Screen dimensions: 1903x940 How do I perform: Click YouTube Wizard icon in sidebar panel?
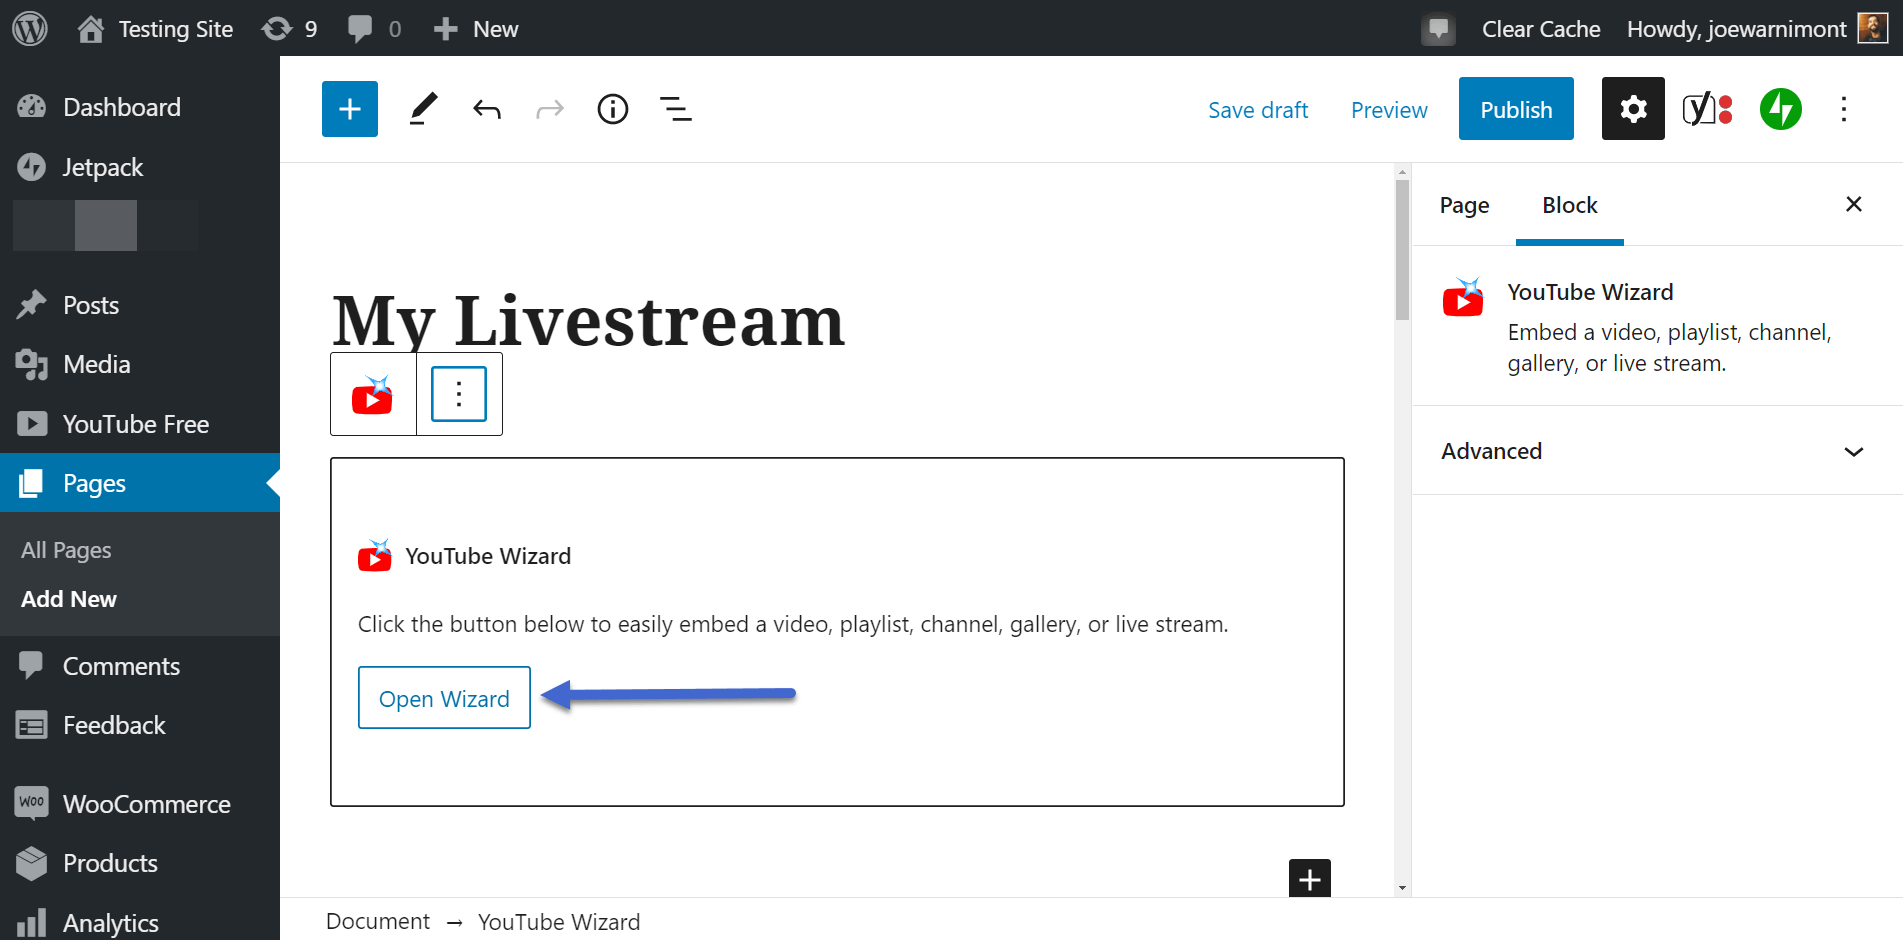pyautogui.click(x=1463, y=297)
